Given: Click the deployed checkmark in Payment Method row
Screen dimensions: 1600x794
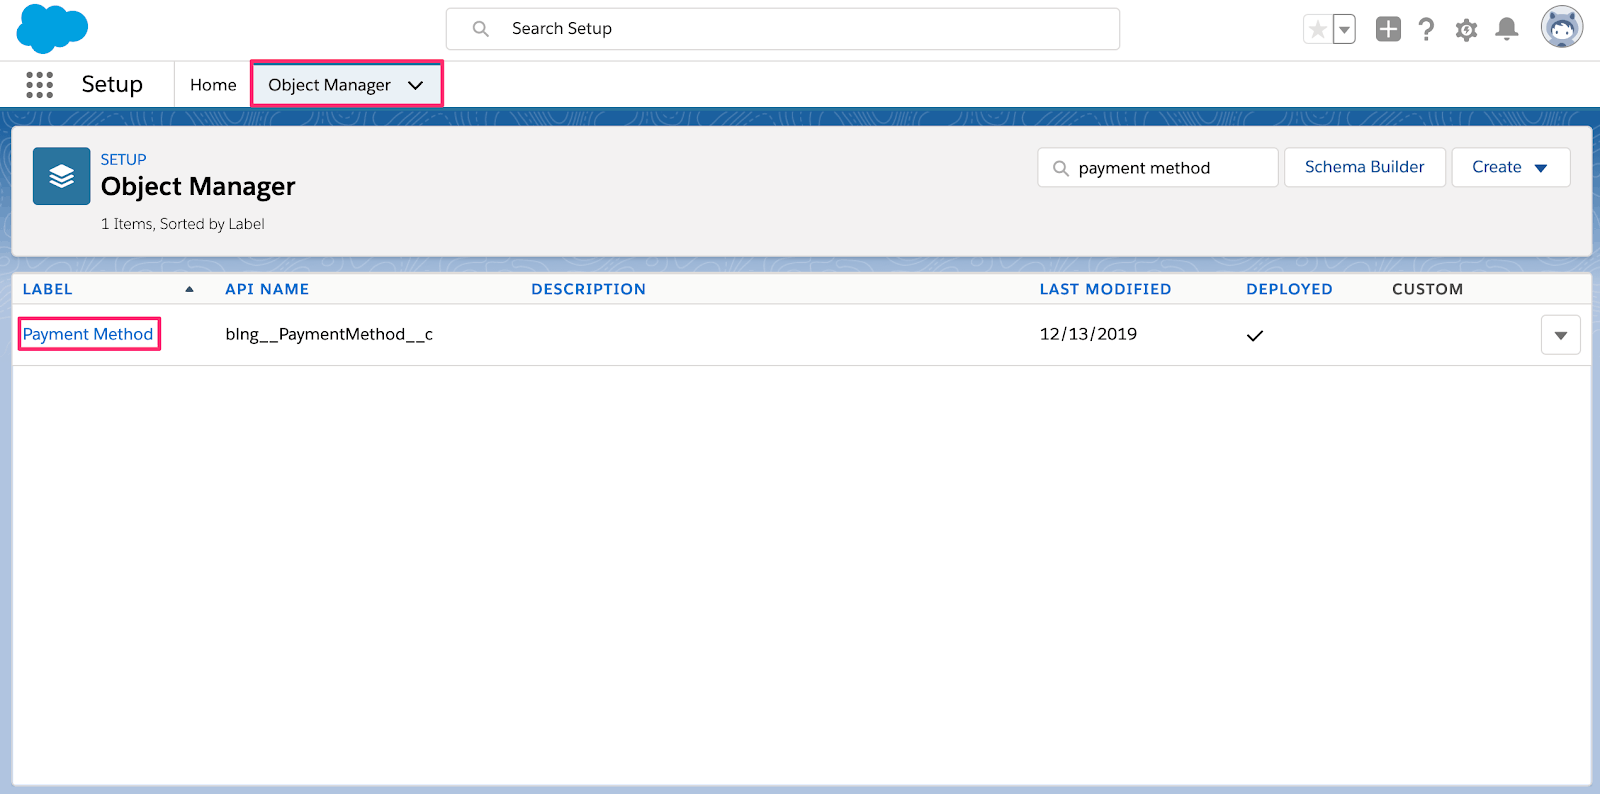Looking at the screenshot, I should point(1255,336).
